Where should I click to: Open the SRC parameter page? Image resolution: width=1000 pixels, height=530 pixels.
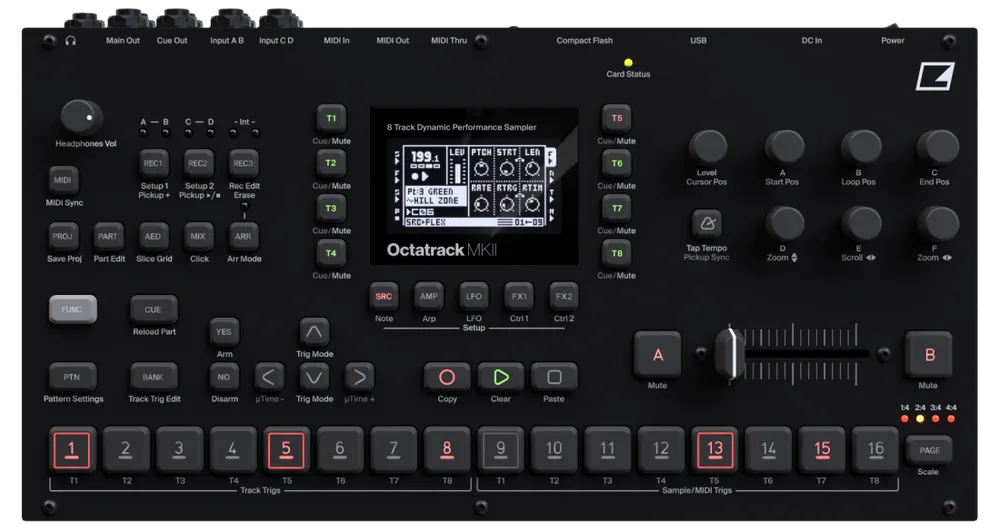click(383, 297)
